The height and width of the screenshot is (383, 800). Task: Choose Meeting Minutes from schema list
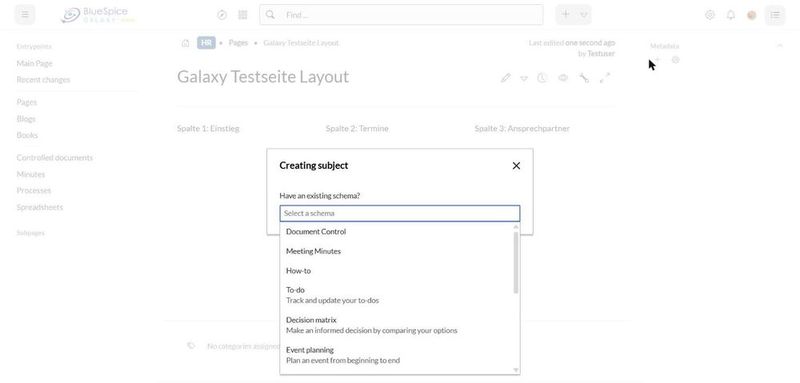pyautogui.click(x=399, y=251)
